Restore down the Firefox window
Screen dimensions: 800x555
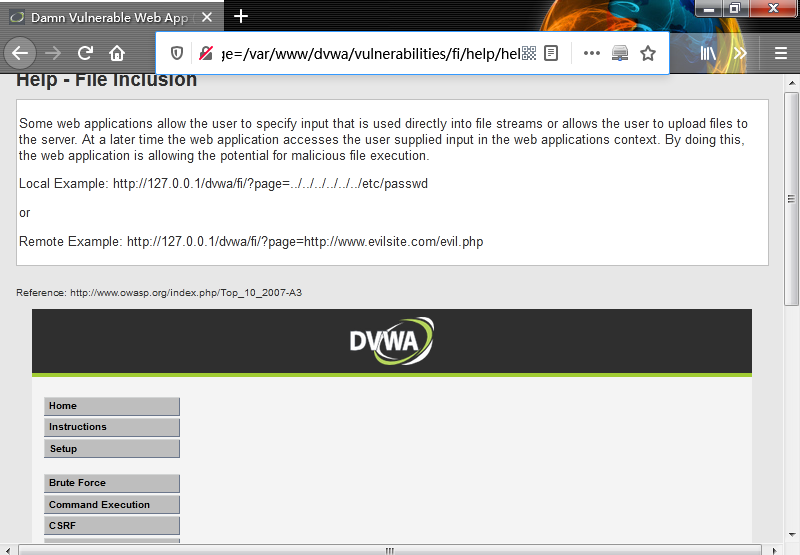735,9
